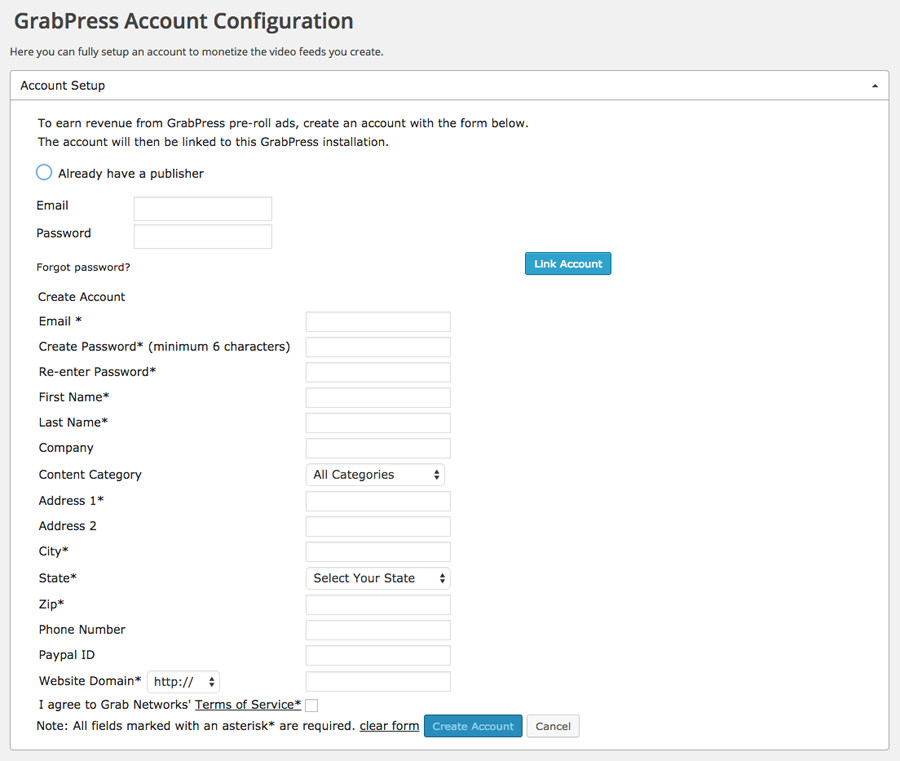This screenshot has width=900, height=761.
Task: Click the Website Domain input field
Action: pyautogui.click(x=378, y=682)
